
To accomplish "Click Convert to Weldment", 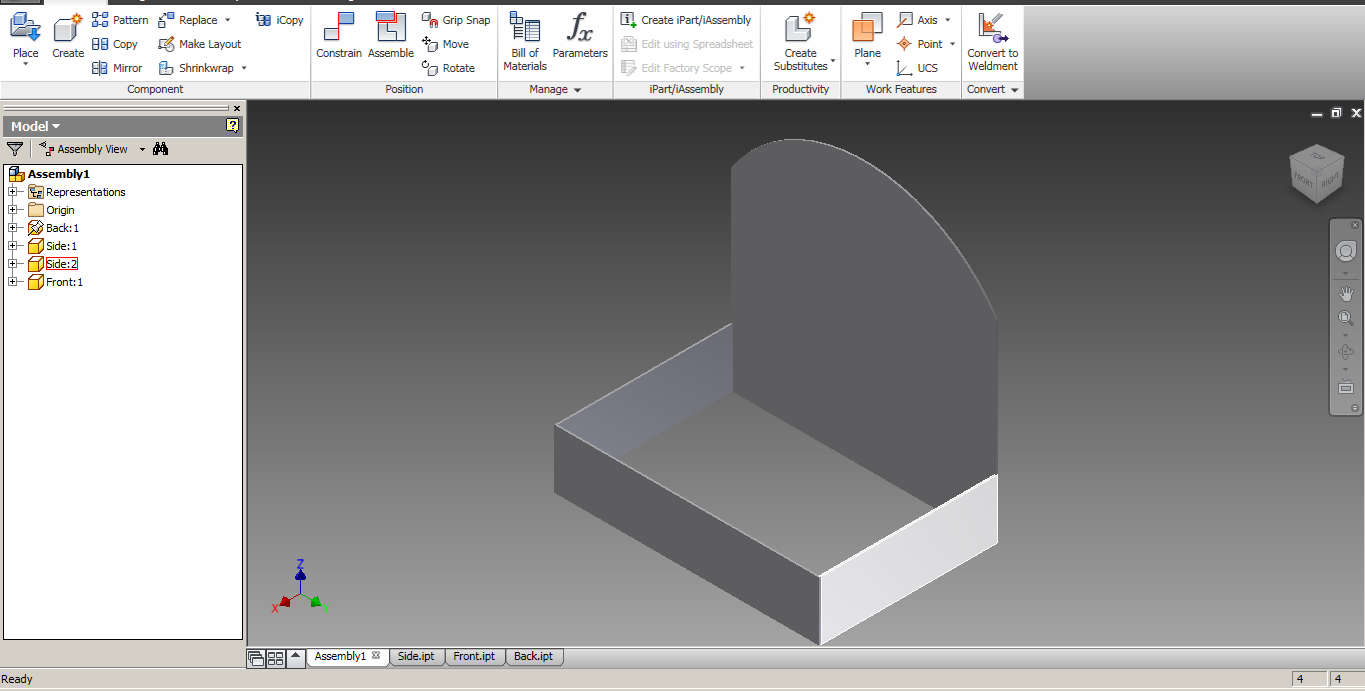I will pyautogui.click(x=993, y=42).
